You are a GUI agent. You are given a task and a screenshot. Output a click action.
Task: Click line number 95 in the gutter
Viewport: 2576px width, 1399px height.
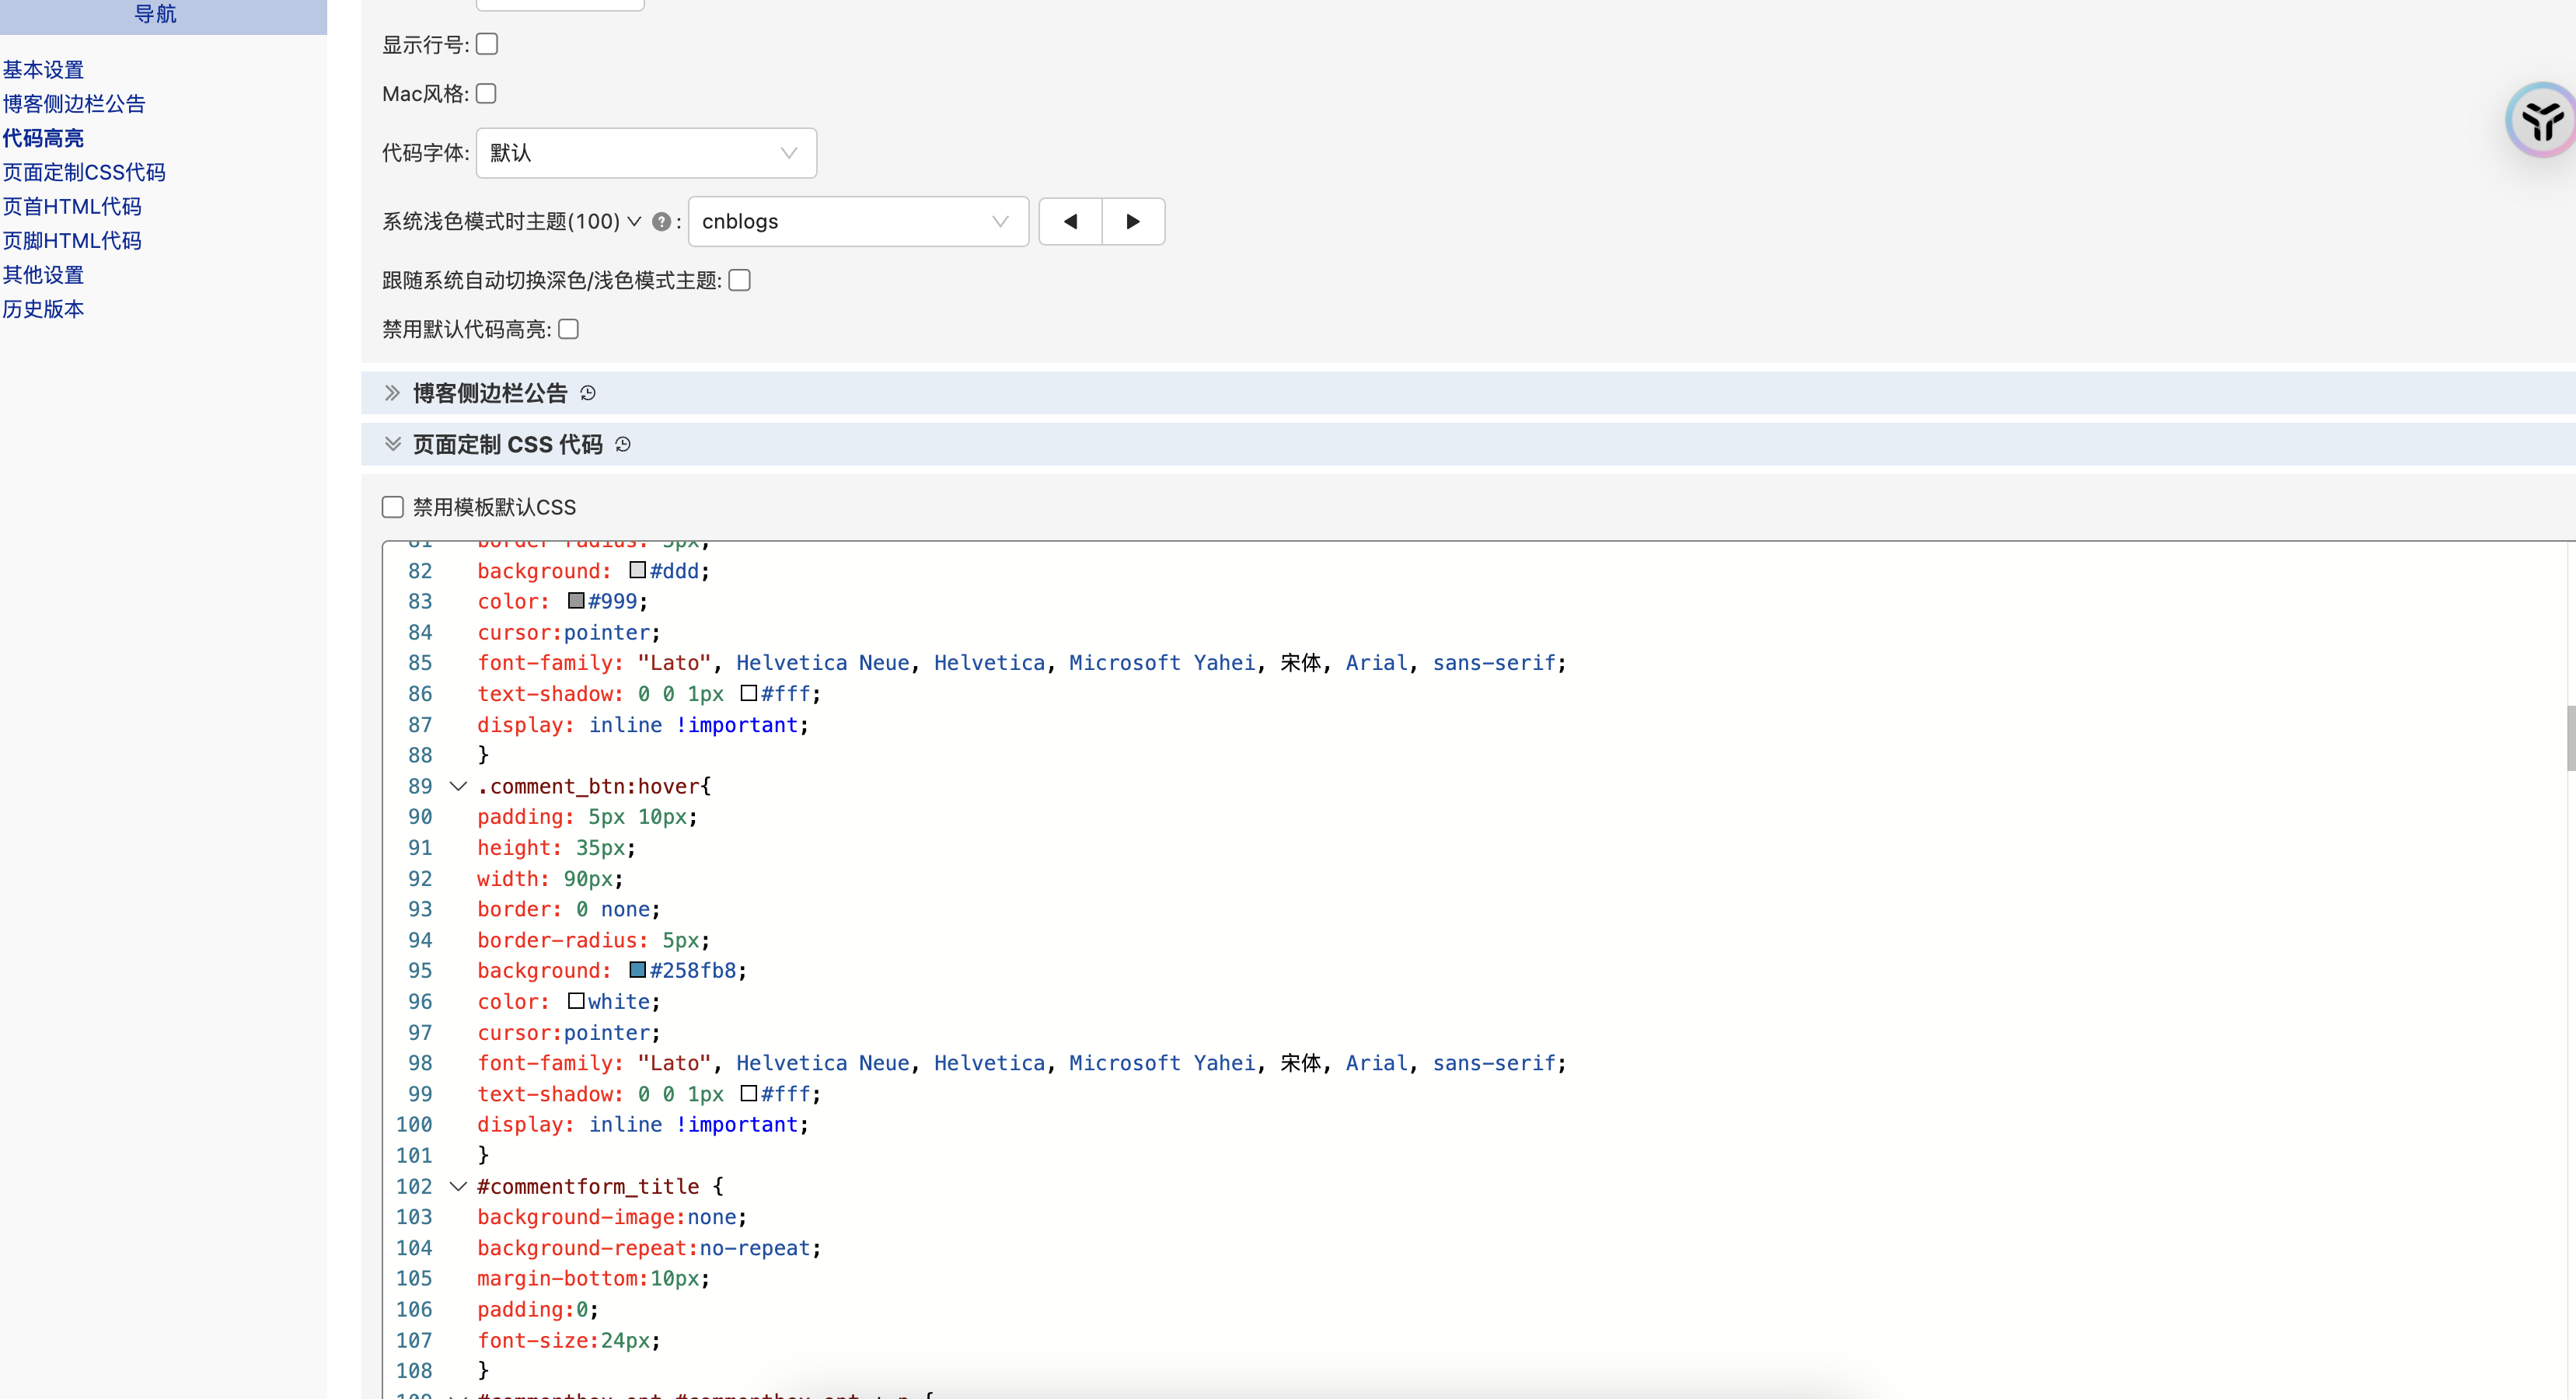420,970
